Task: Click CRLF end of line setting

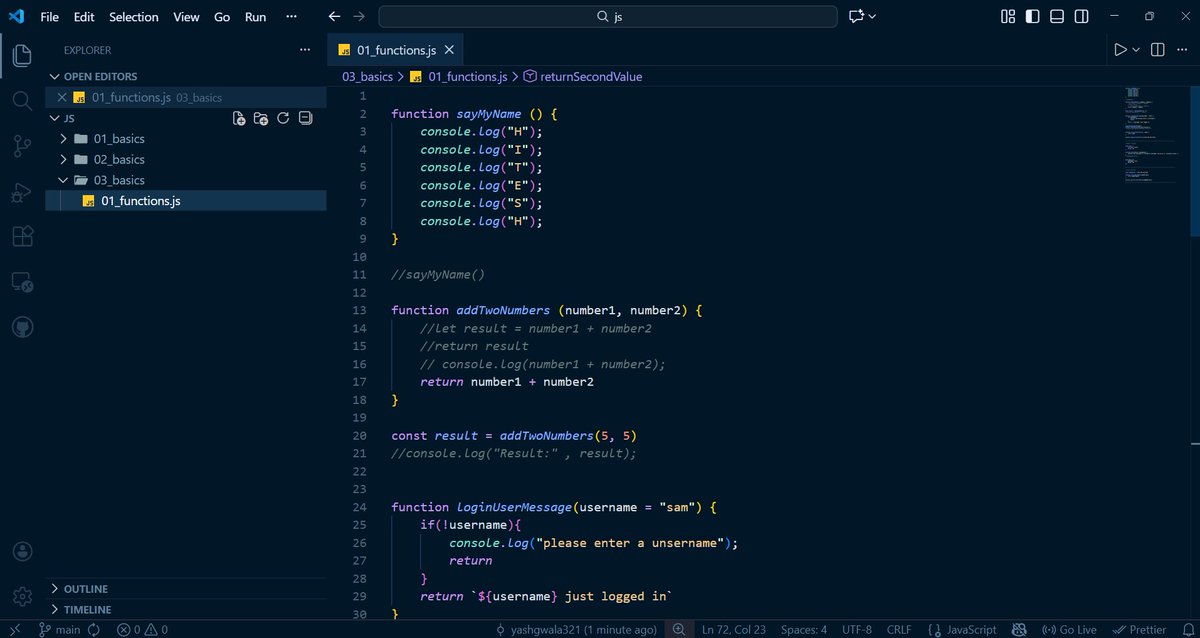Action: pyautogui.click(x=898, y=630)
